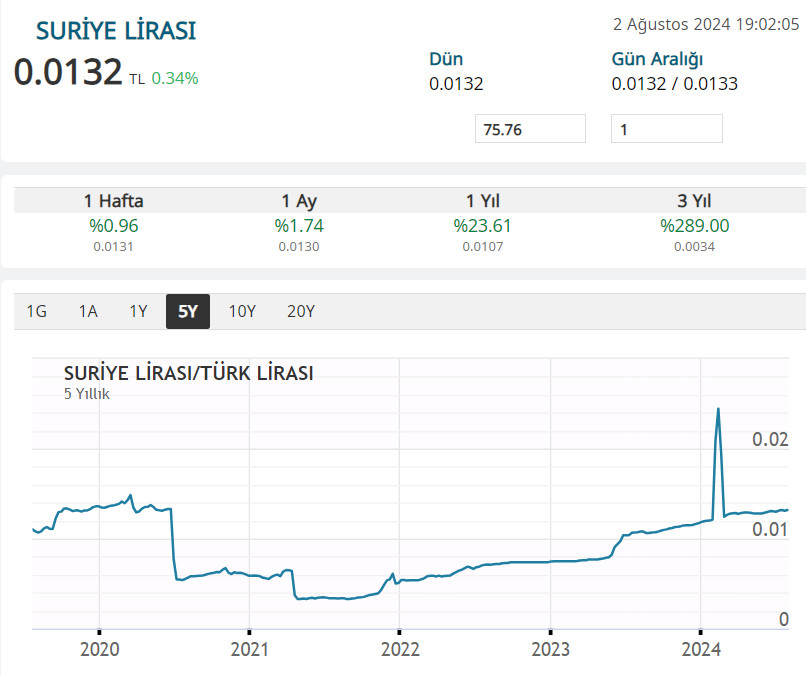Viewport: 806px width, 676px height.
Task: Click the 0.01 y-axis label
Action: click(x=770, y=529)
